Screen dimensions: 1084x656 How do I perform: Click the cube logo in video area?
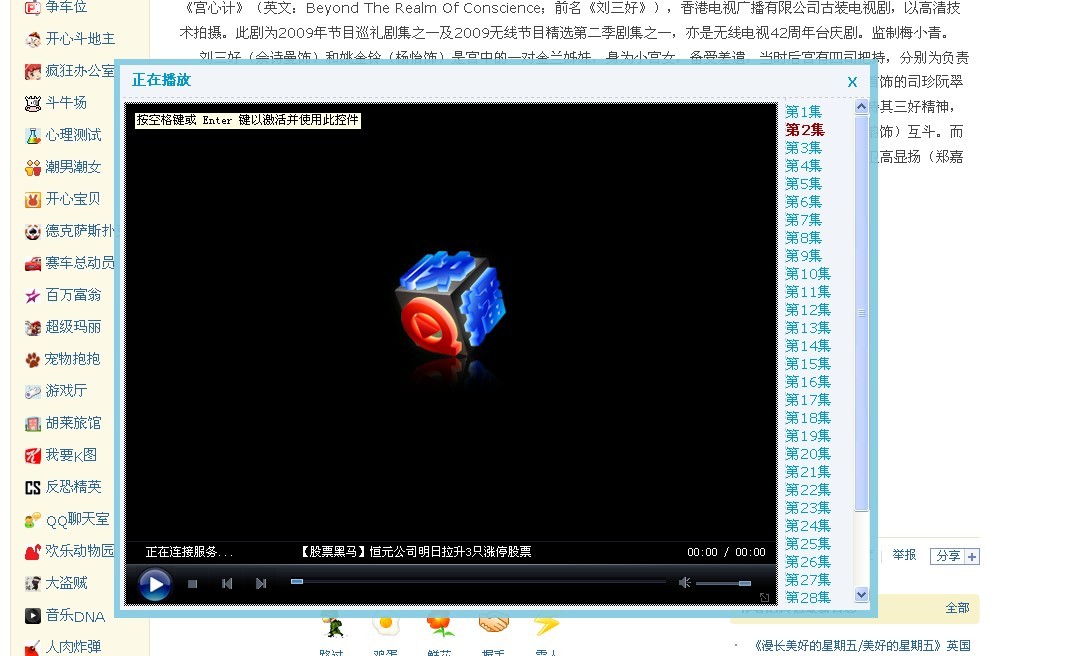pos(451,303)
